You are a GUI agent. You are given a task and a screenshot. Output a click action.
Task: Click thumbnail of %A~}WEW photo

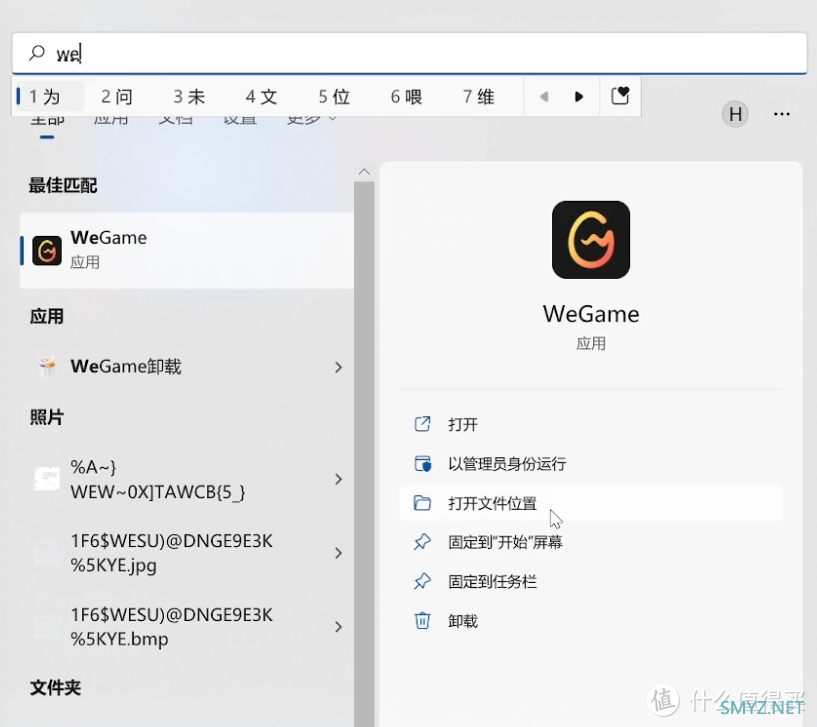click(47, 479)
